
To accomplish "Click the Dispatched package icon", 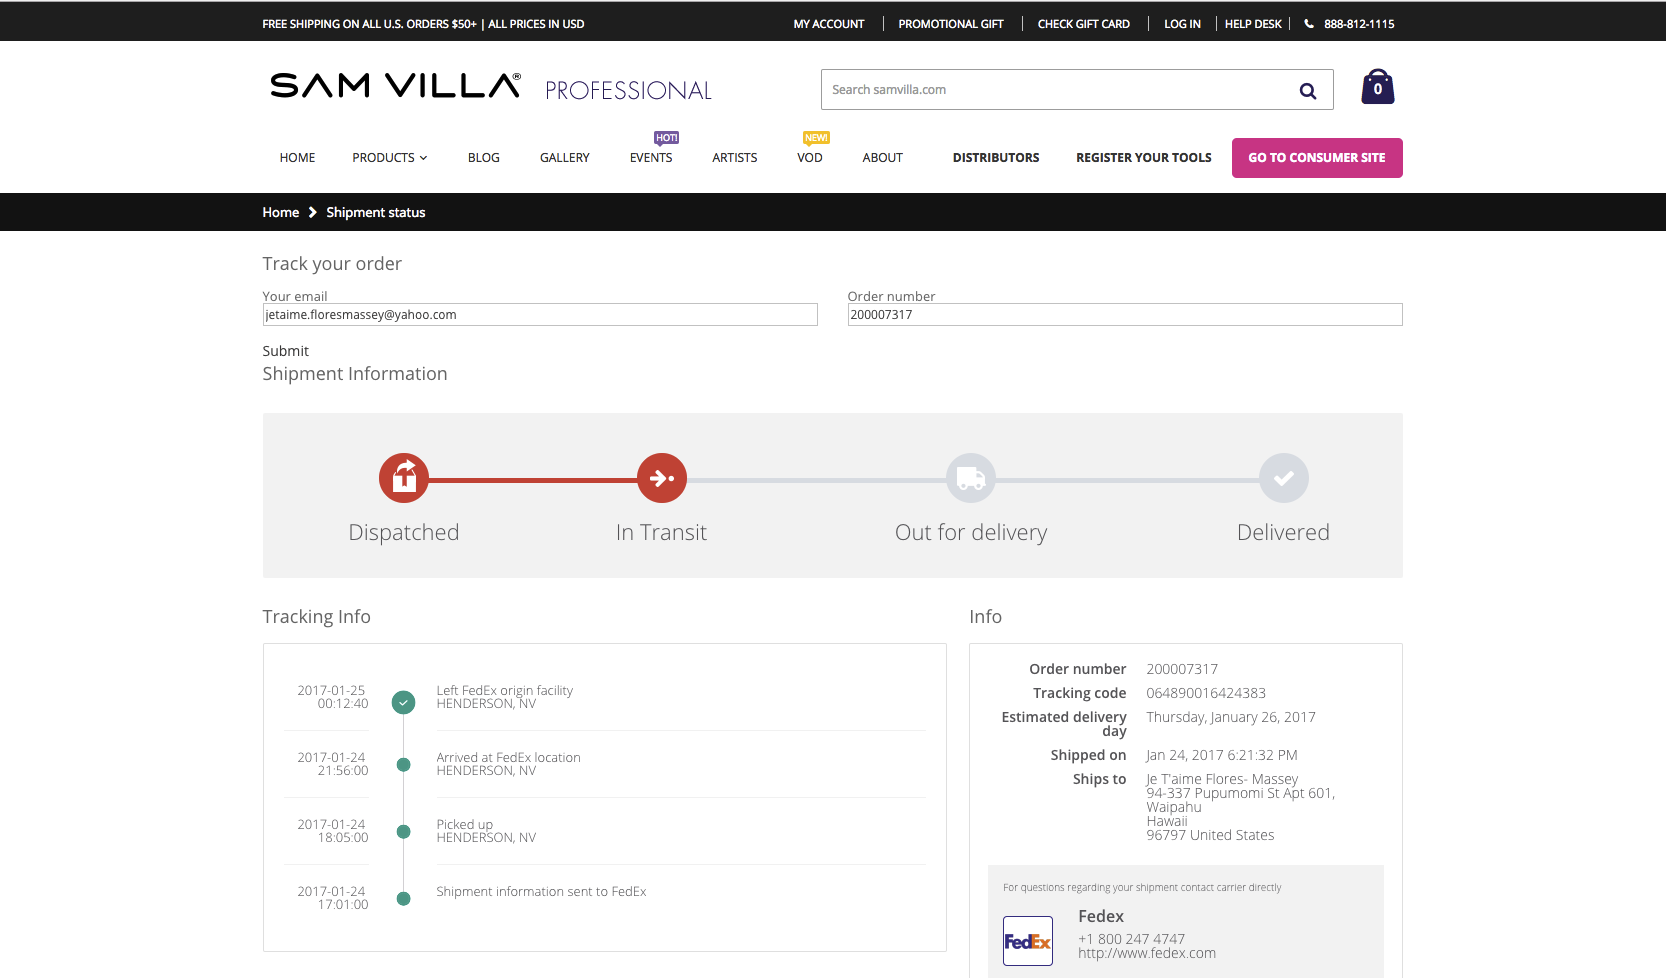I will pyautogui.click(x=403, y=477).
